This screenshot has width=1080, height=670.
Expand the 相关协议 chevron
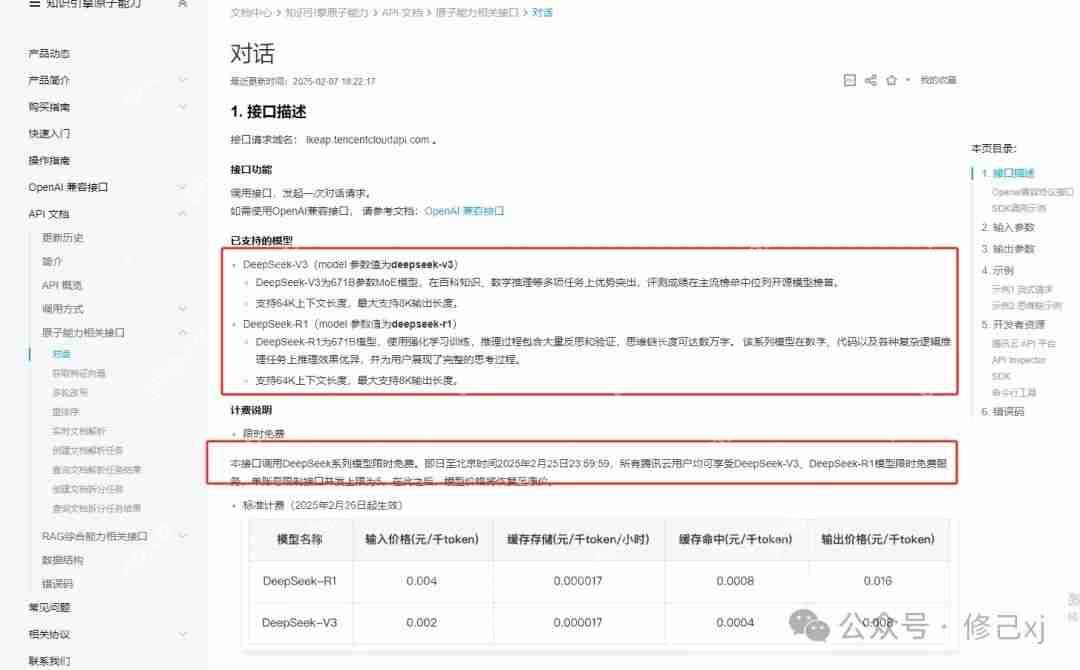(183, 634)
